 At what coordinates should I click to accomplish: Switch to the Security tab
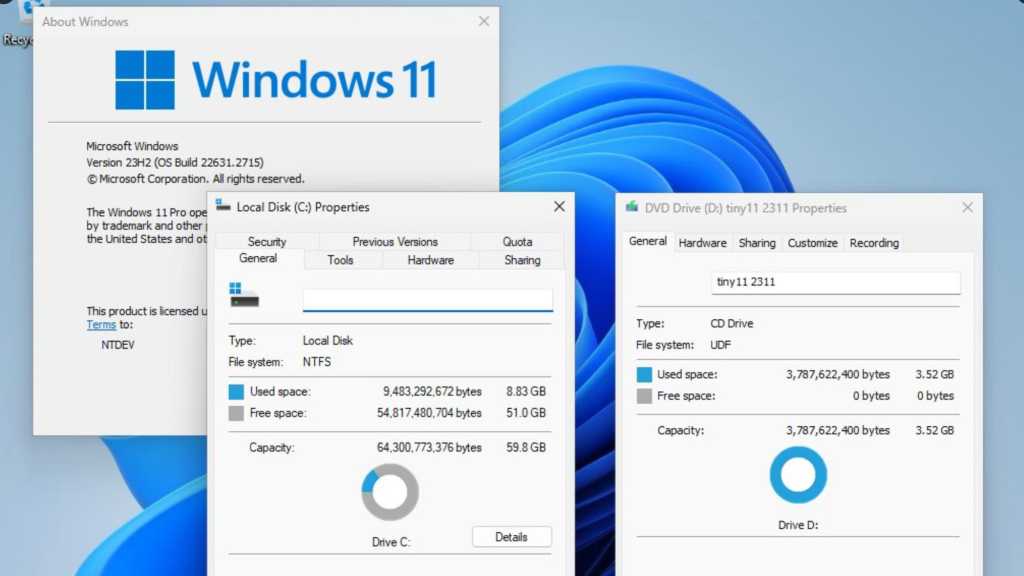tap(267, 241)
